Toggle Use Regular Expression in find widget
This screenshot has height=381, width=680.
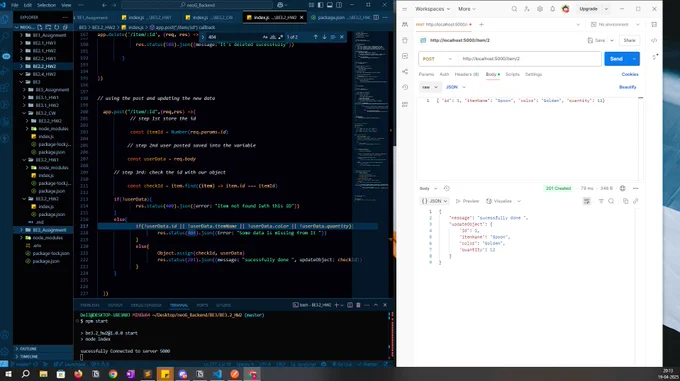[x=280, y=37]
